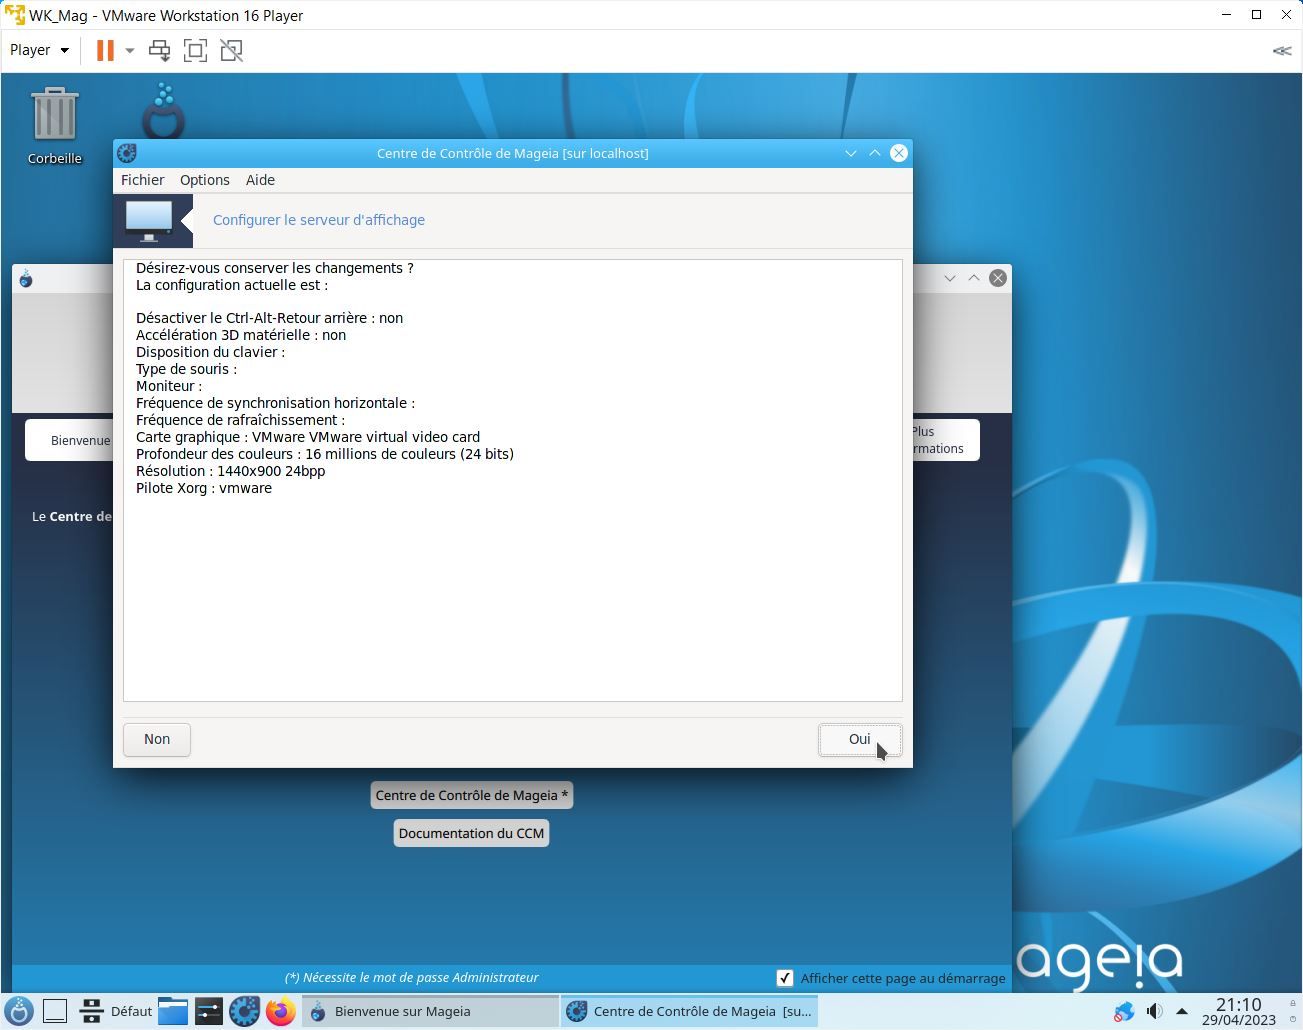Click the VMware Workstation title bar icon
This screenshot has height=1030, width=1303.
tap(14, 15)
